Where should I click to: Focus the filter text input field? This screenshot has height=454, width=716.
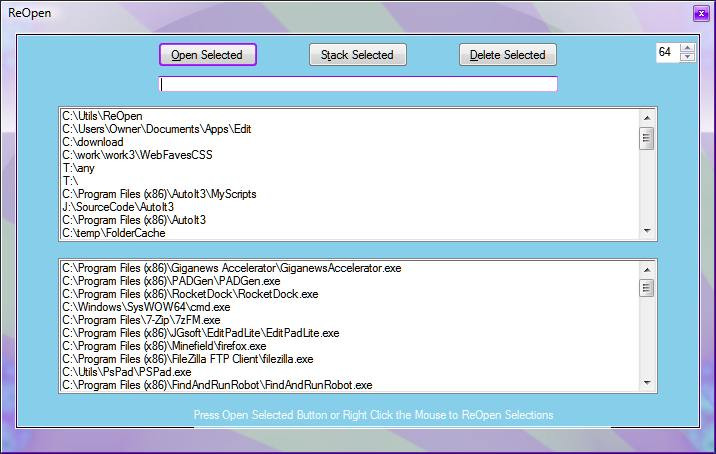358,84
